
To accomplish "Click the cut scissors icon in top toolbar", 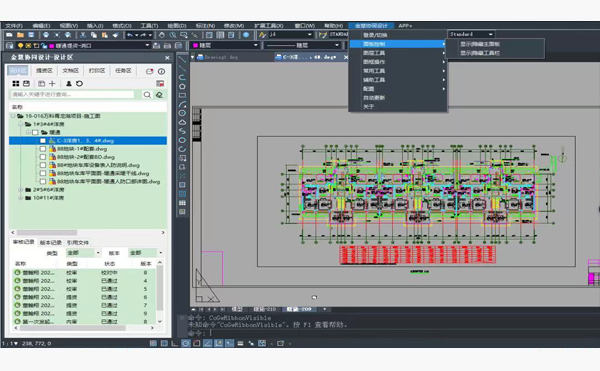I will 83,35.
